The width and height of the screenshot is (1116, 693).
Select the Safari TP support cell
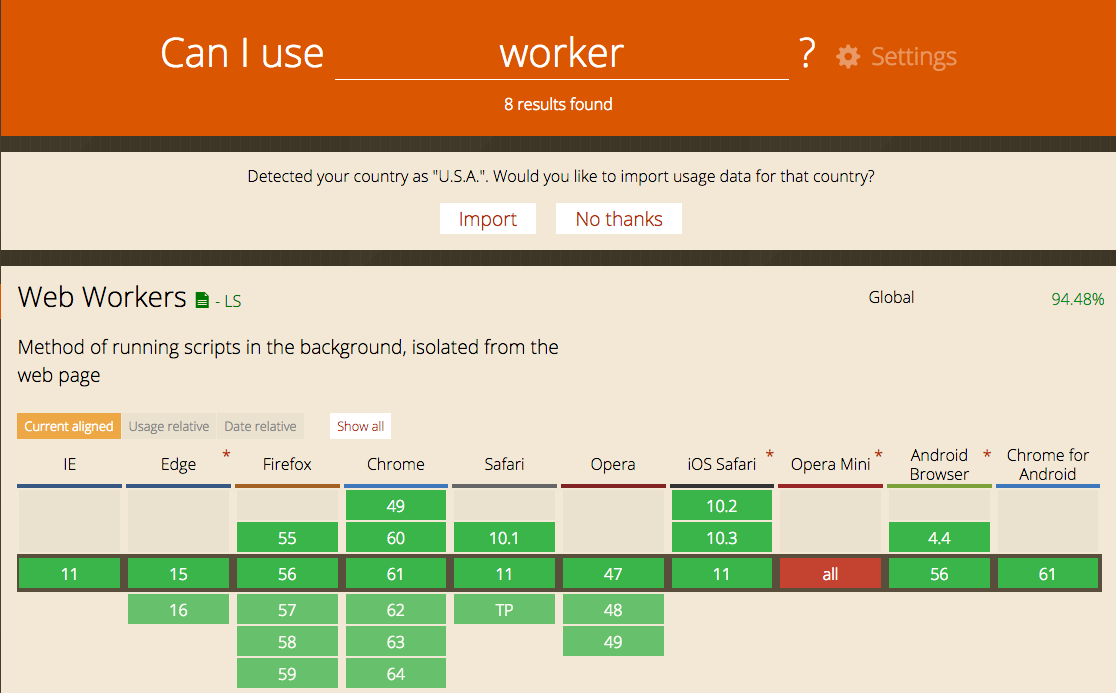(x=504, y=610)
